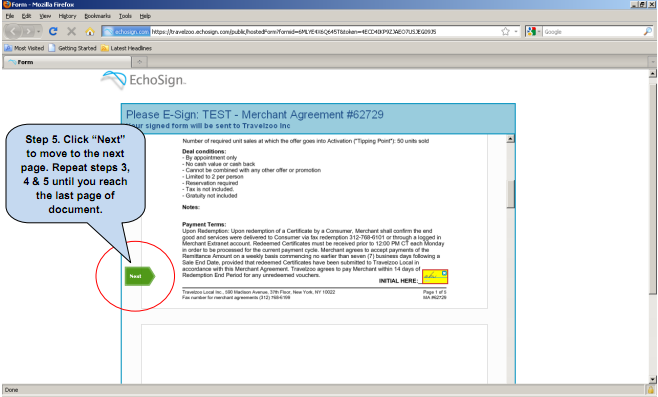Open the Google search engine selector dropdown
The image size is (658, 397).
[534, 31]
